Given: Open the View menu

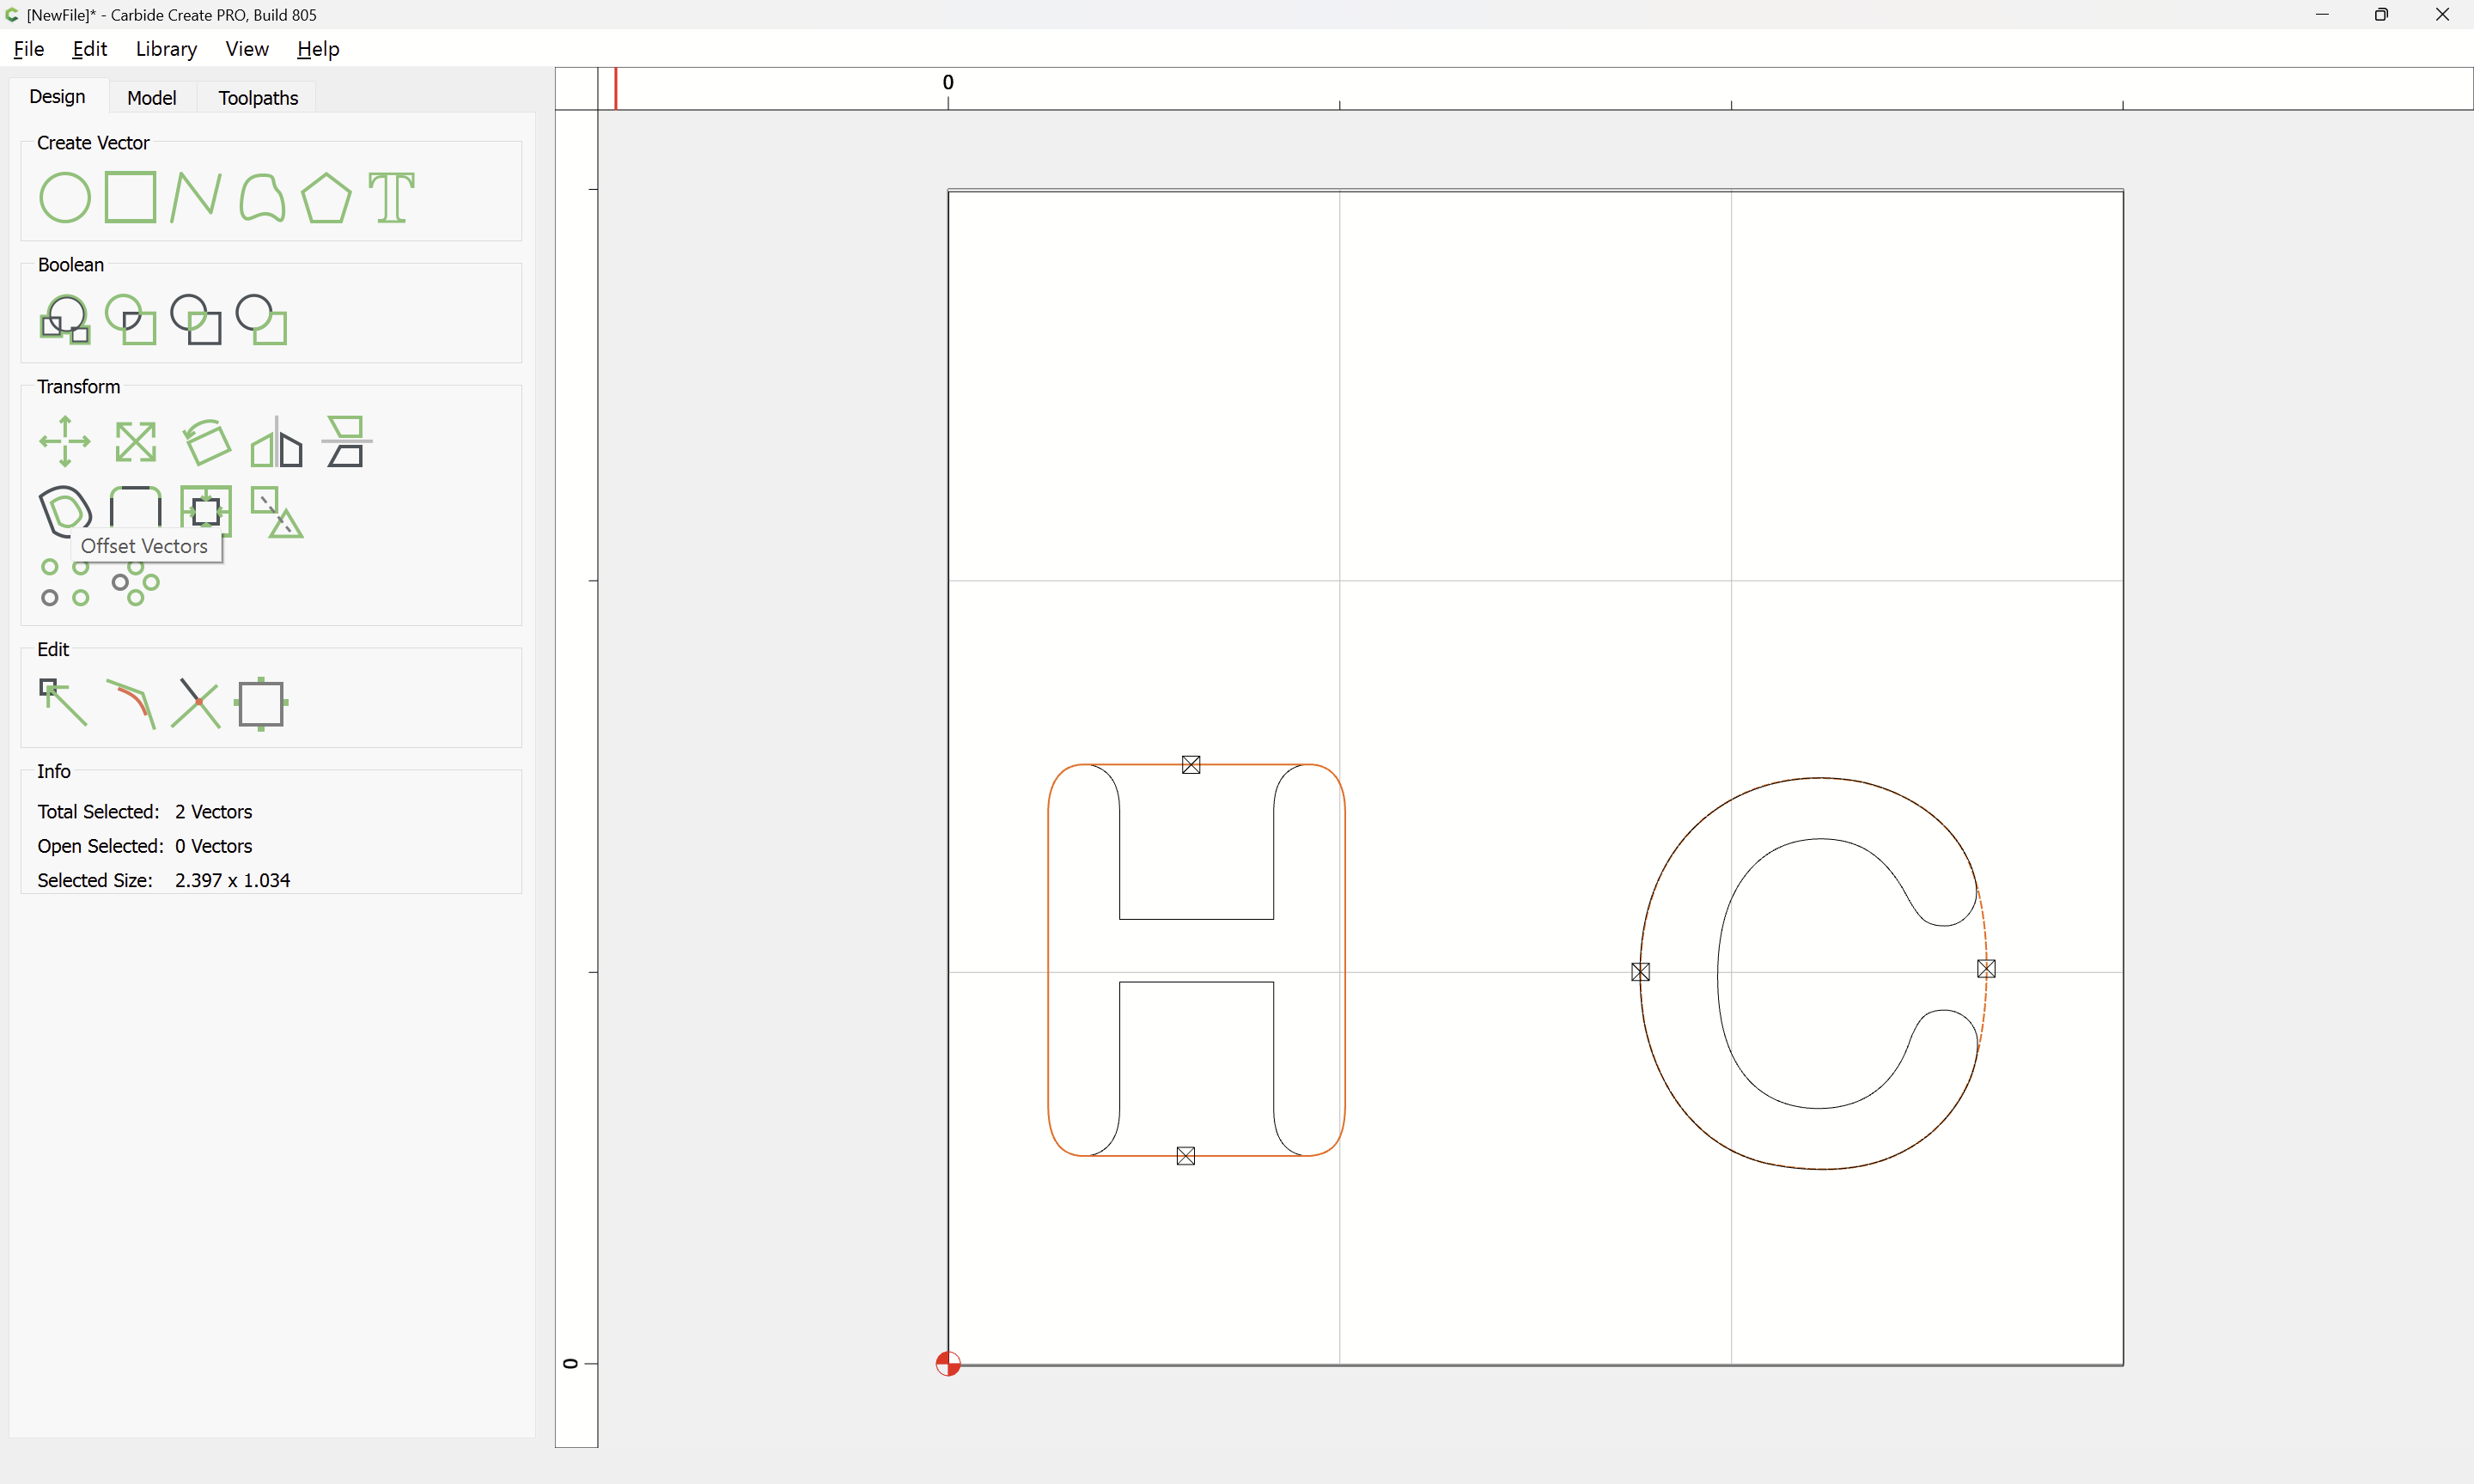Looking at the screenshot, I should pos(247,49).
